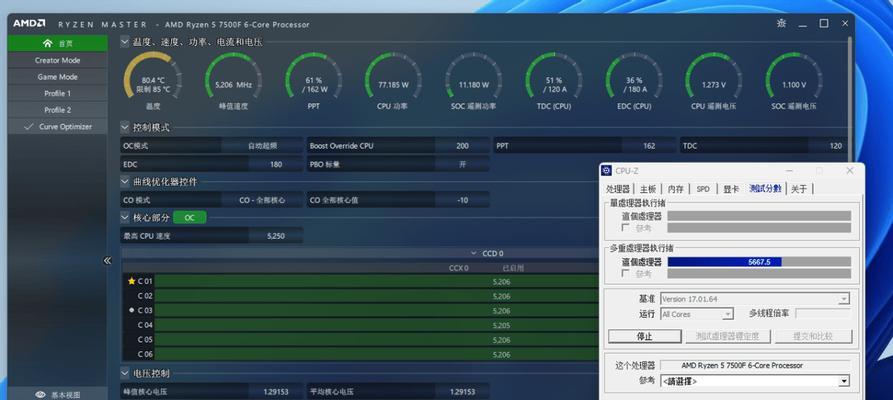The image size is (893, 400).
Task: Select Profile 2 in sidebar
Action: pyautogui.click(x=58, y=109)
